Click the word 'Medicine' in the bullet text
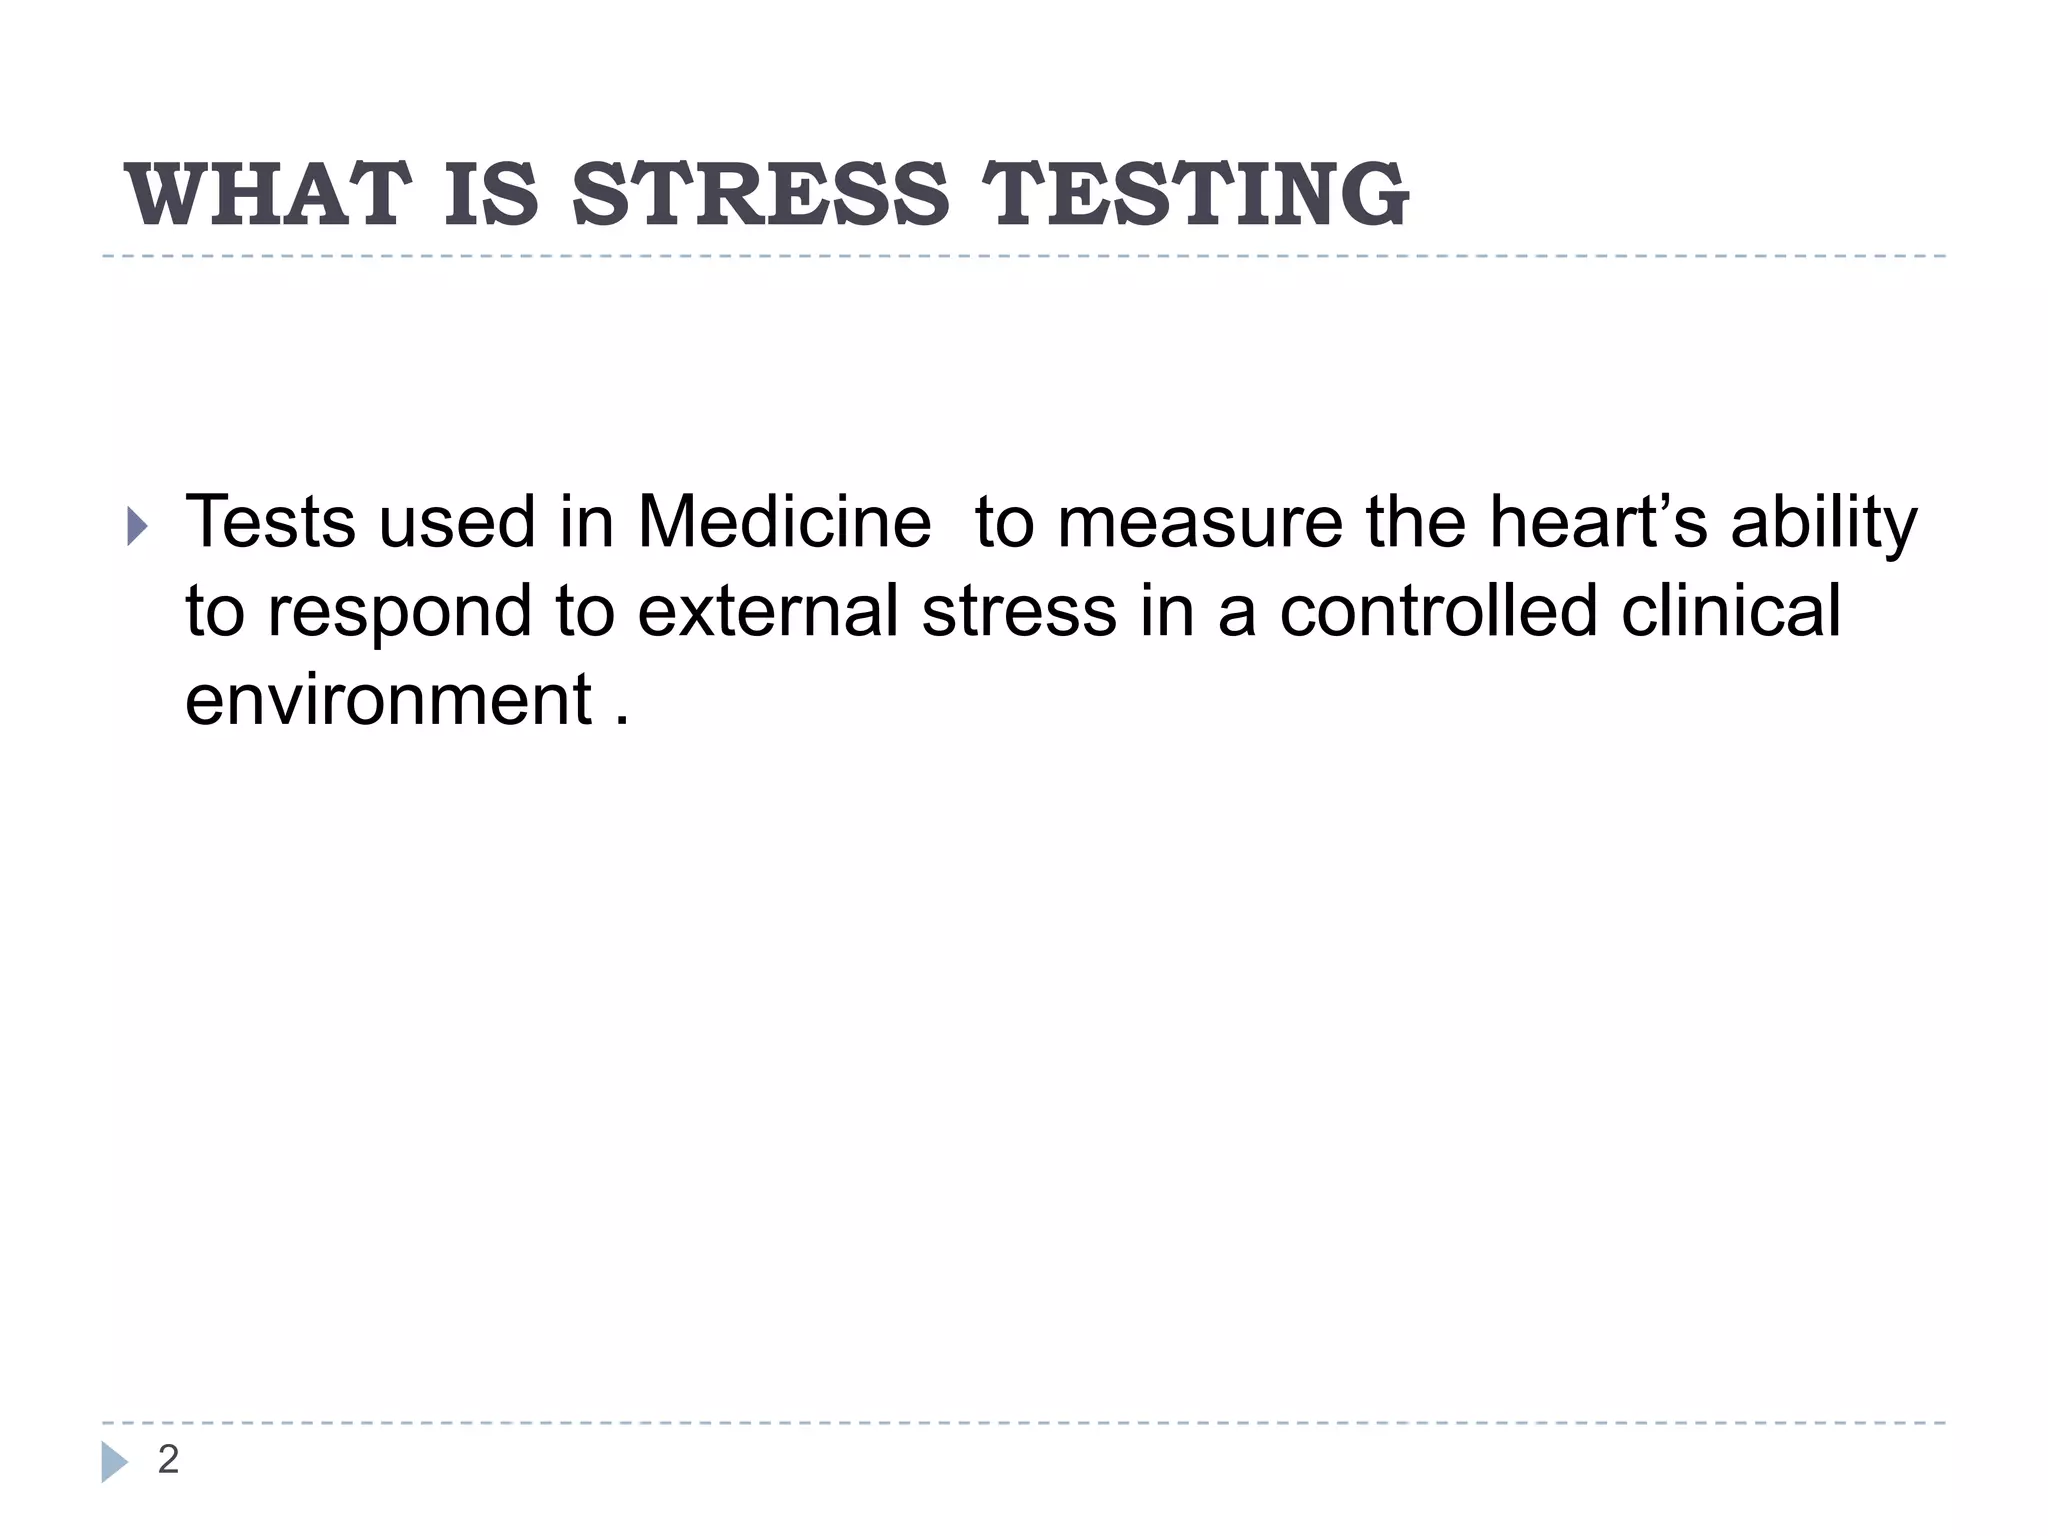2048x1536 pixels. coord(784,522)
